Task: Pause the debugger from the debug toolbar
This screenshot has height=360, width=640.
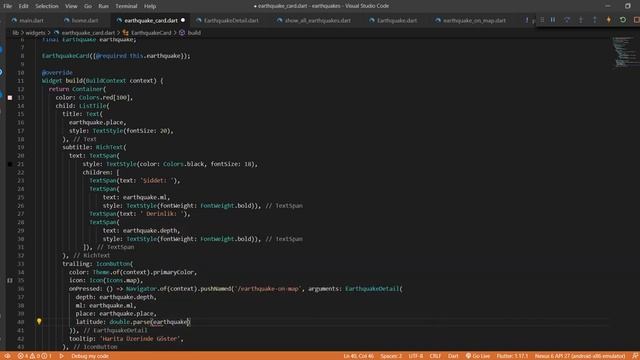Action: (553, 20)
